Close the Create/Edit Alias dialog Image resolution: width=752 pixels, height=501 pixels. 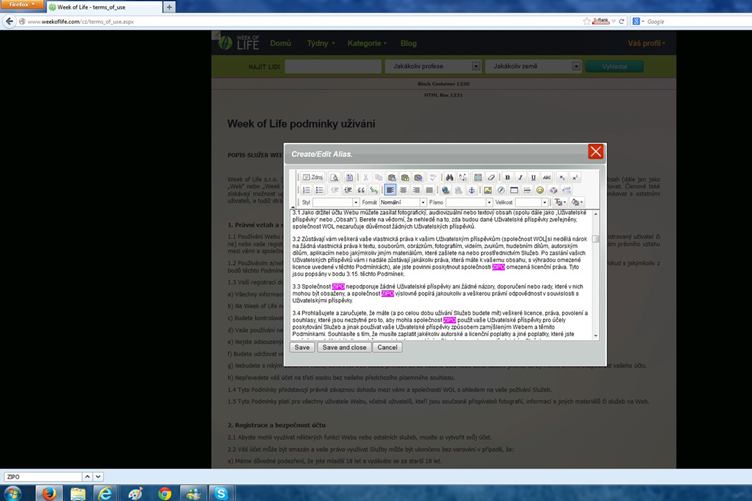(x=596, y=152)
